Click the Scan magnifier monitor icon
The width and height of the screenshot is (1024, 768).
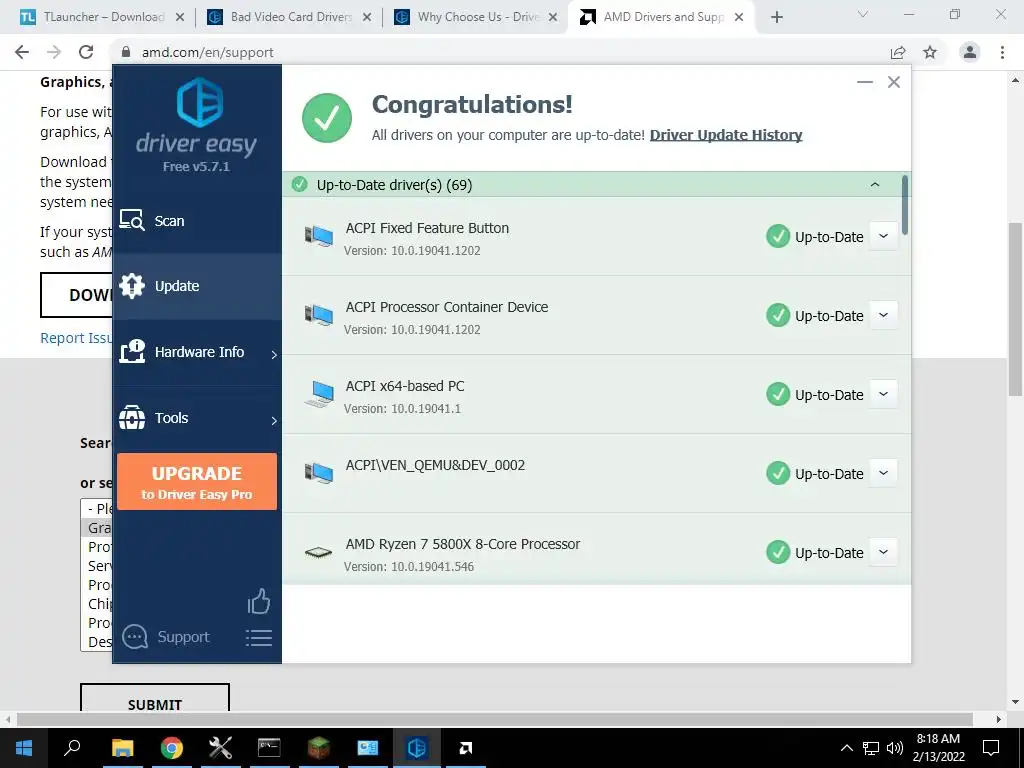click(x=132, y=221)
